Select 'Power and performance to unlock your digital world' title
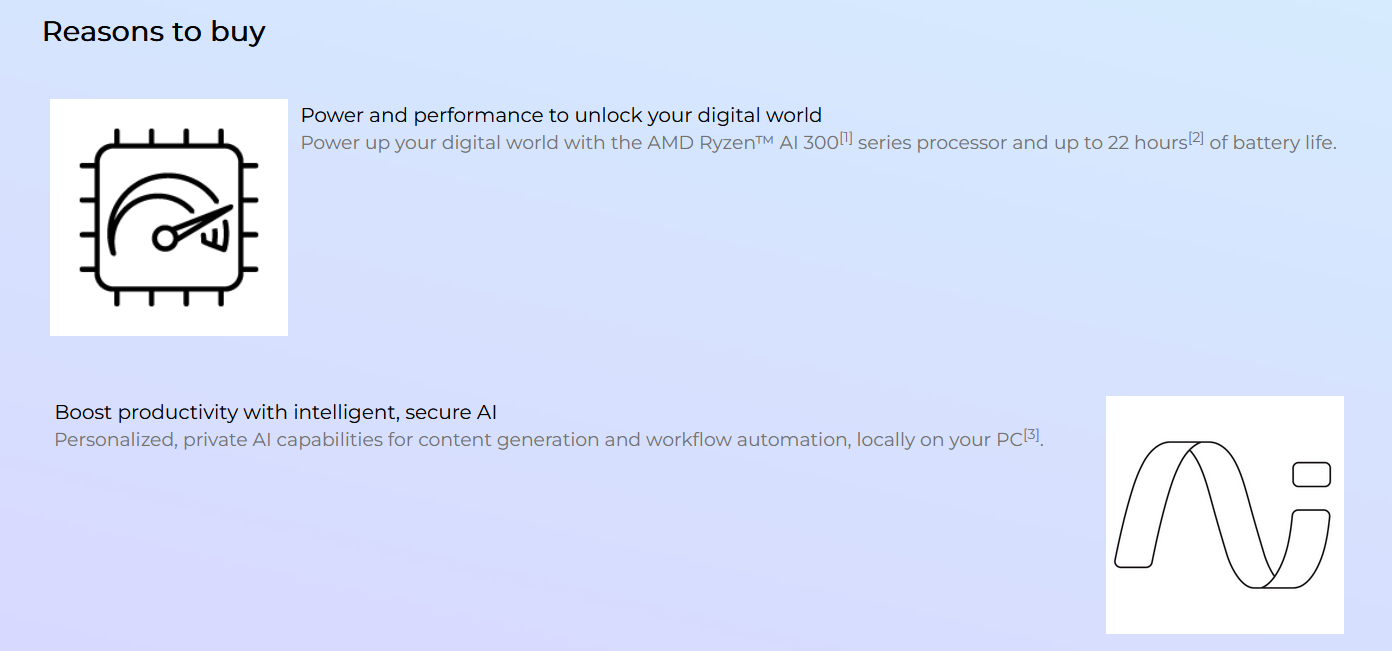 tap(561, 115)
